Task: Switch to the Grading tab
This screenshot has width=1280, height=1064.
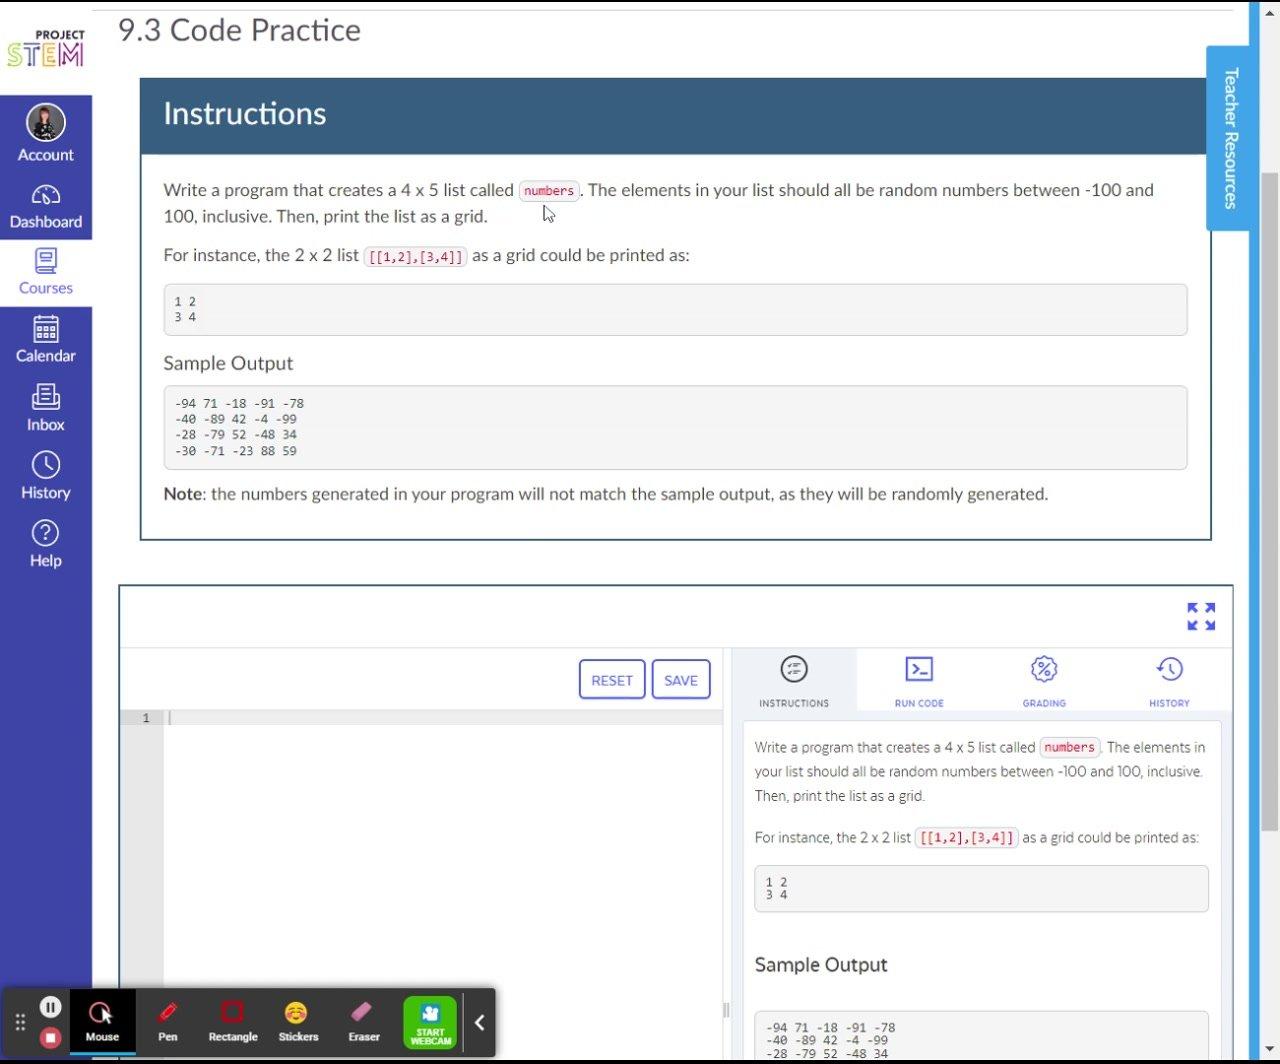Action: [1044, 681]
